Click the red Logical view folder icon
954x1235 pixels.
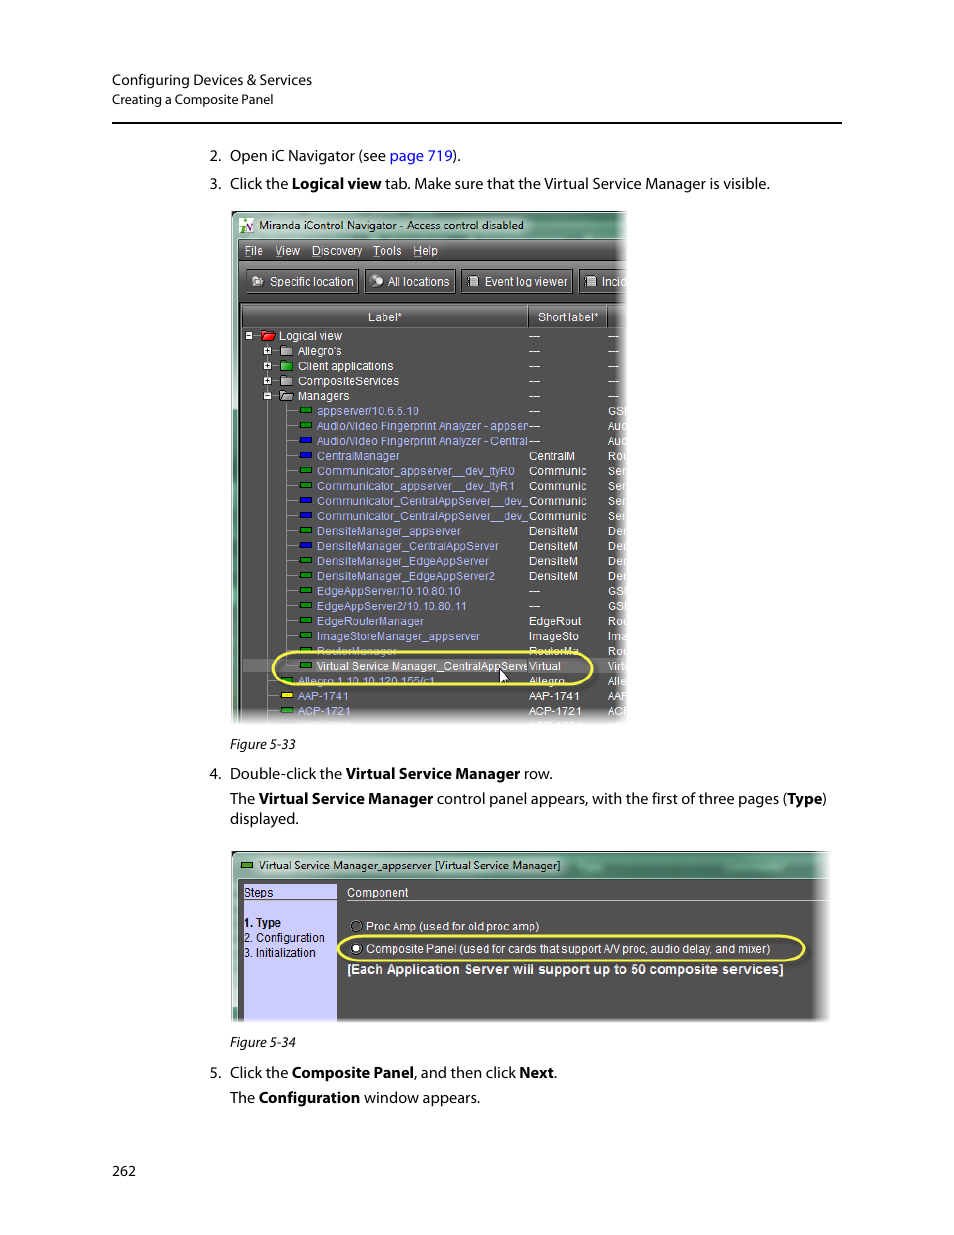(268, 336)
